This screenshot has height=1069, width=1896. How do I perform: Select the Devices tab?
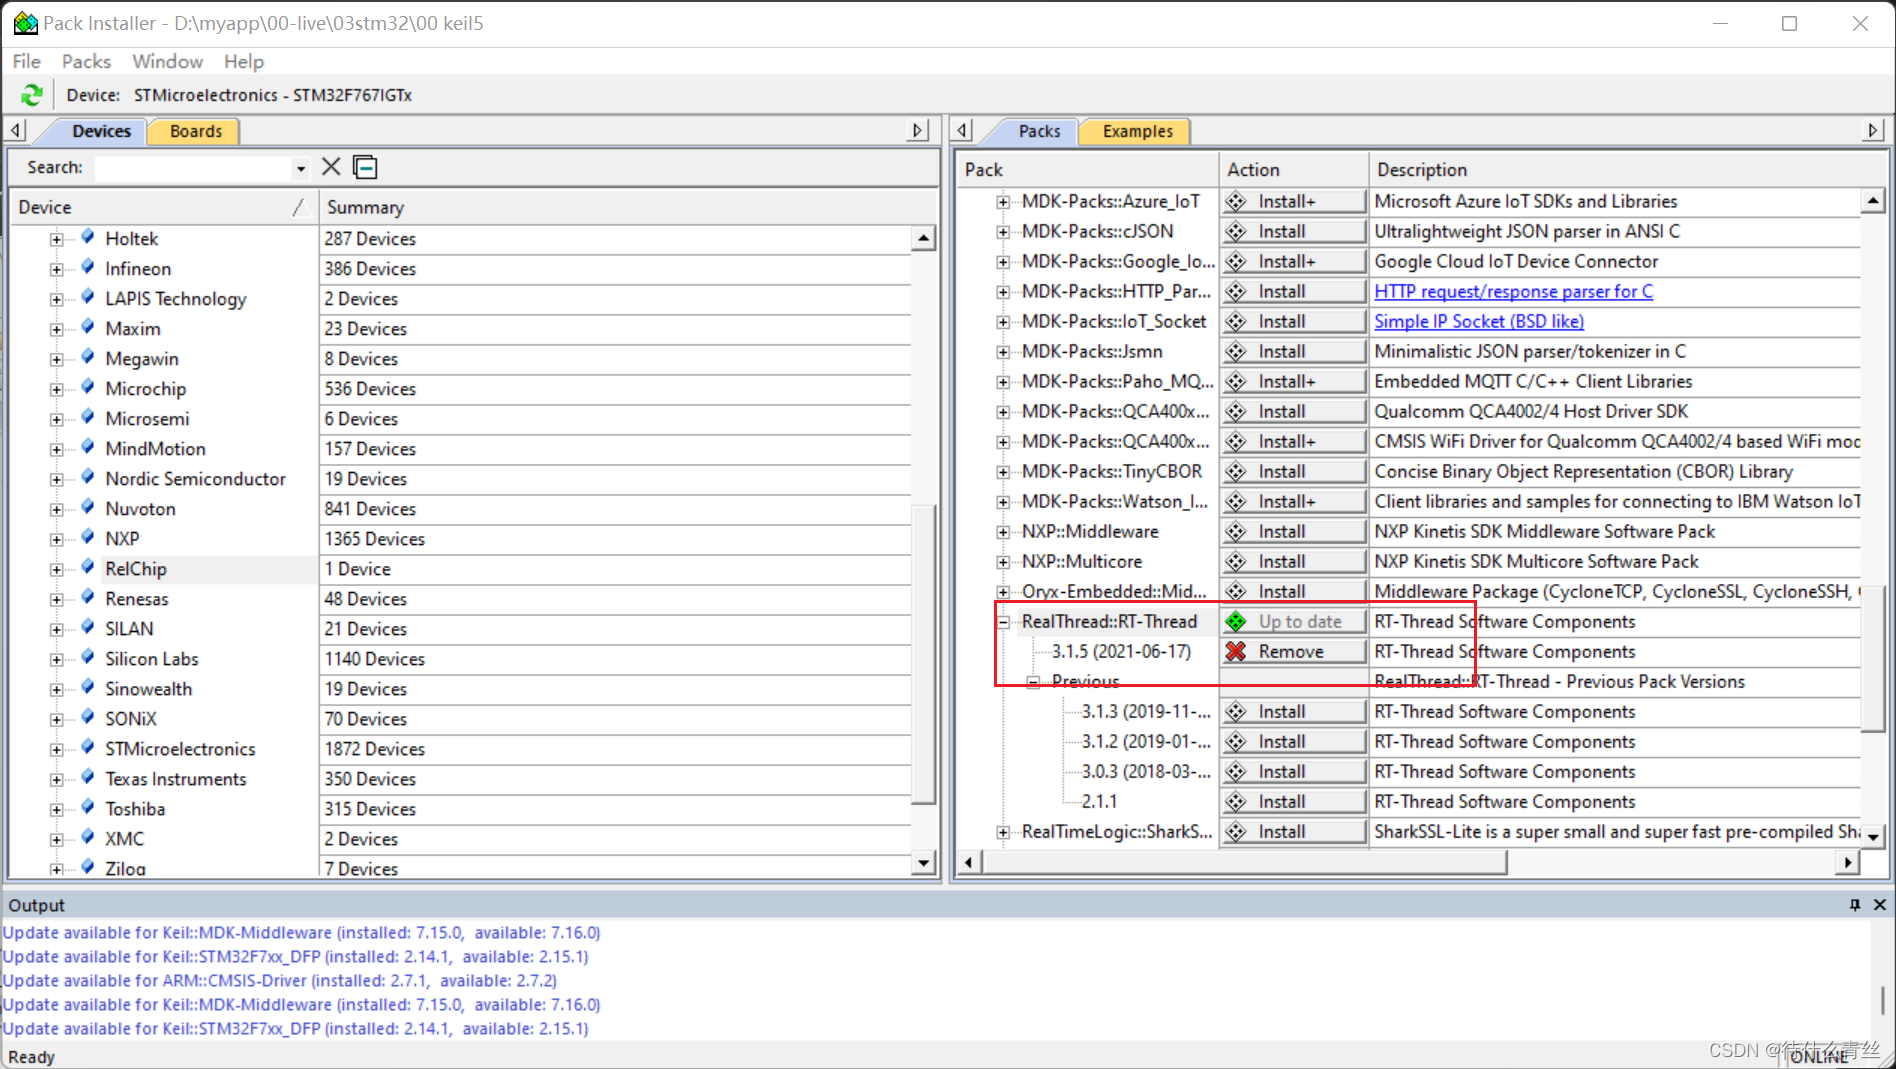pyautogui.click(x=101, y=131)
